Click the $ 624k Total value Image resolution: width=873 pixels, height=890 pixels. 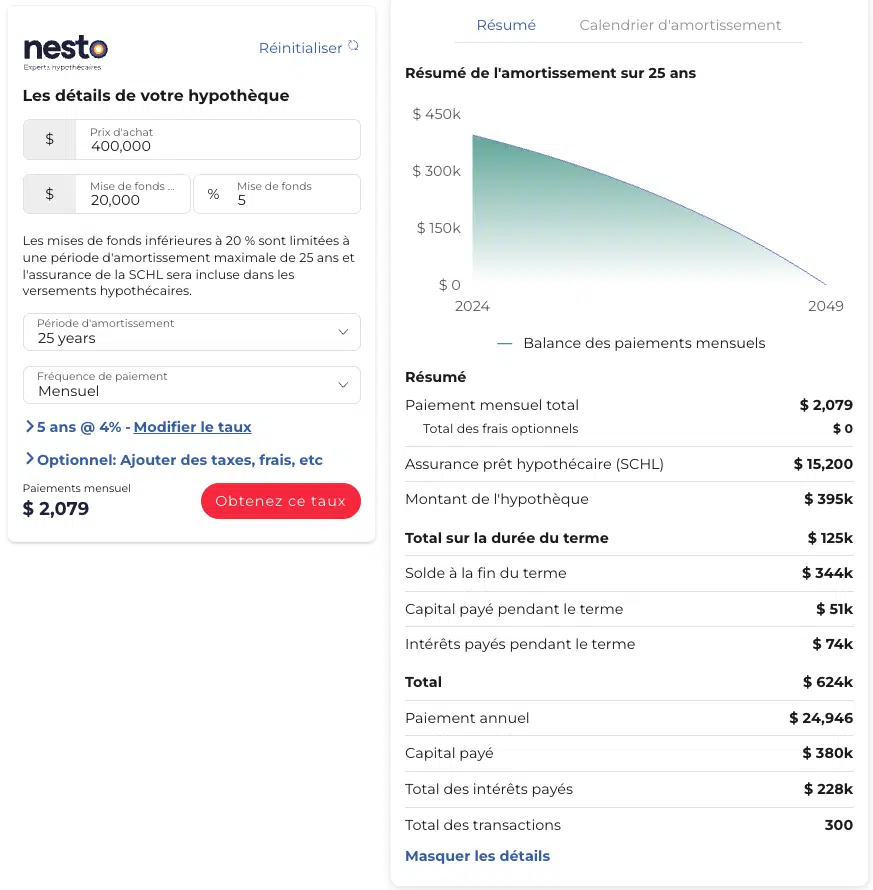pyautogui.click(x=828, y=682)
